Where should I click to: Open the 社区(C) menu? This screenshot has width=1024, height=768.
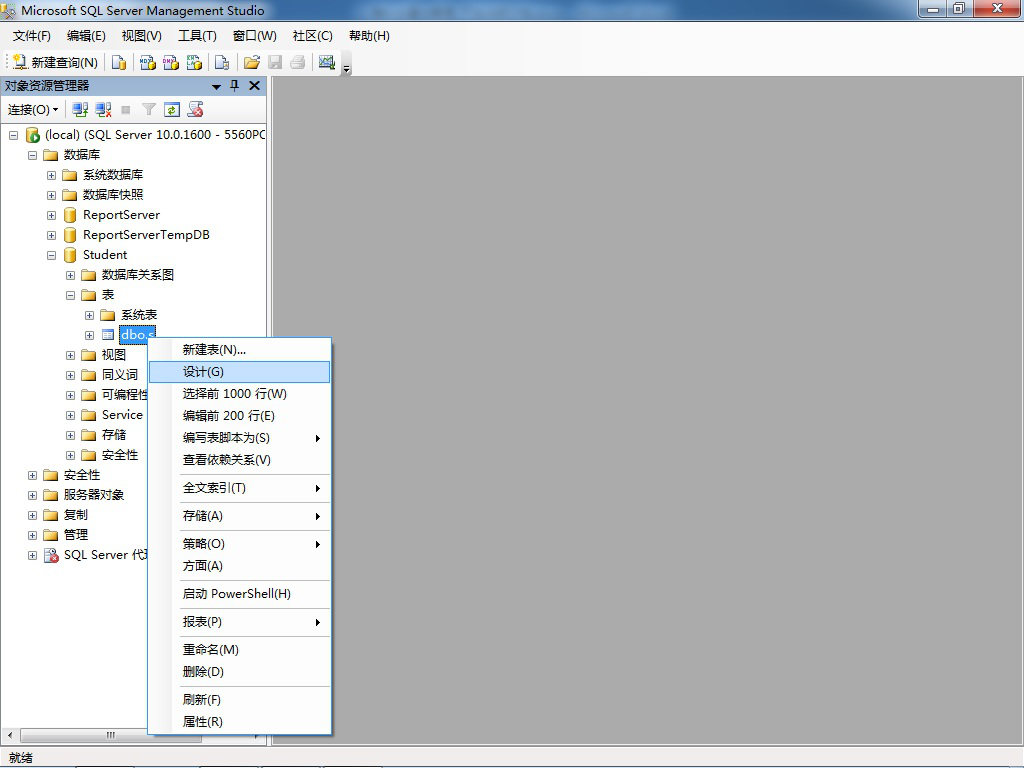tap(313, 36)
